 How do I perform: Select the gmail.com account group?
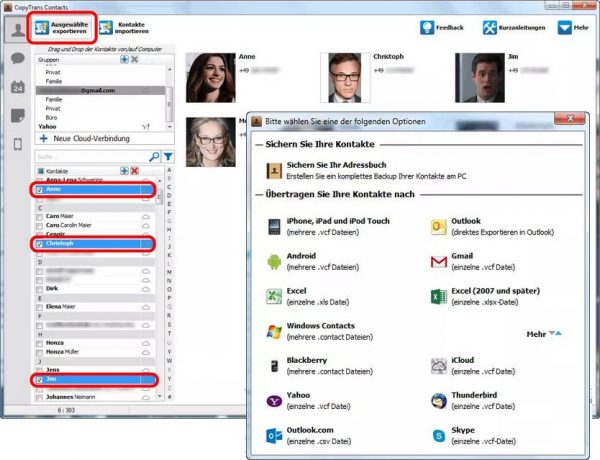(101, 90)
